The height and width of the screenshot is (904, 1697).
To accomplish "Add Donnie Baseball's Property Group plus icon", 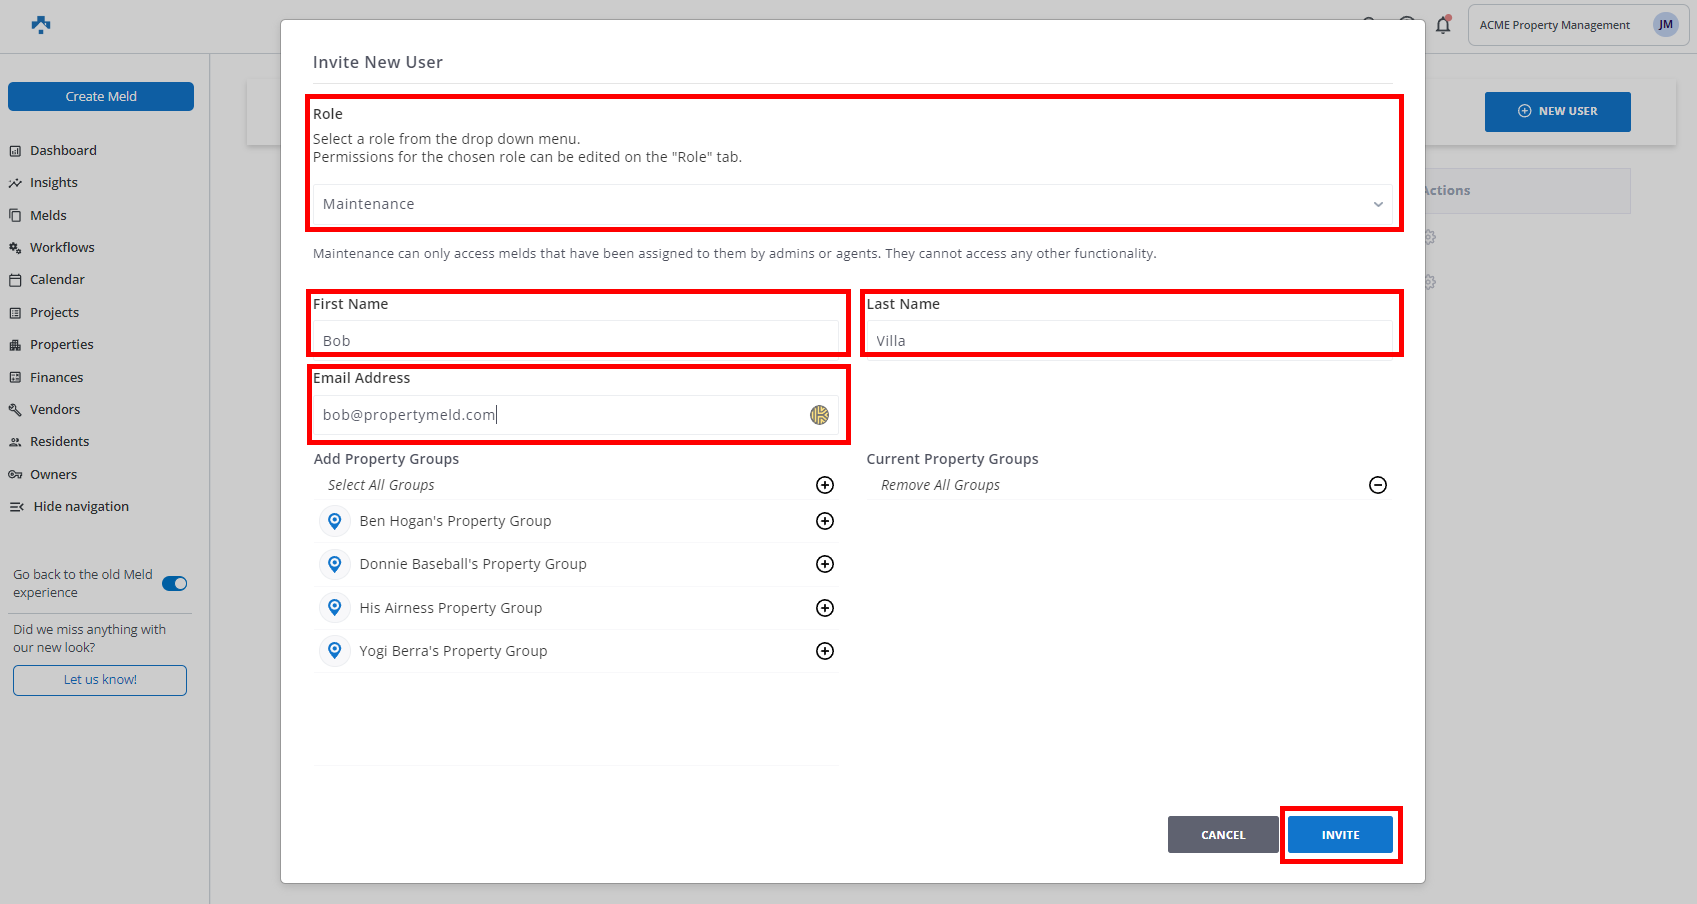I will pos(825,564).
